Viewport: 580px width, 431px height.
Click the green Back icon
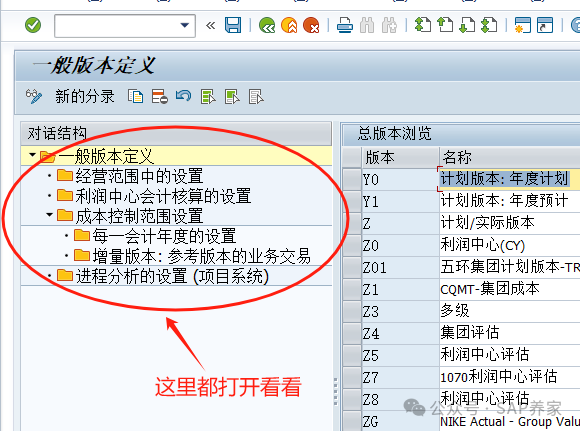(267, 26)
